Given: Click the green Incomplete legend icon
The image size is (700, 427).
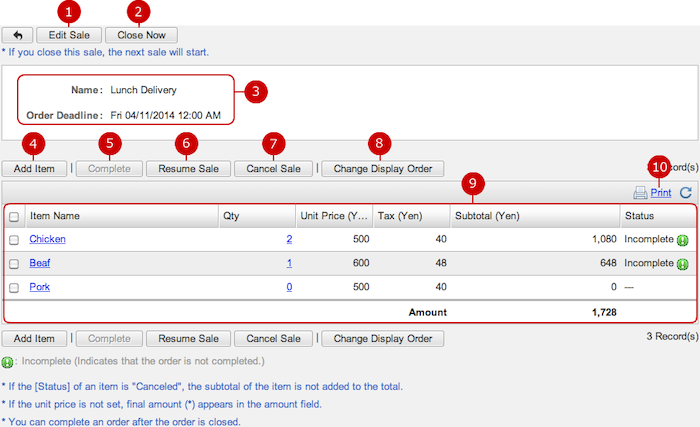Looking at the screenshot, I should 7,362.
